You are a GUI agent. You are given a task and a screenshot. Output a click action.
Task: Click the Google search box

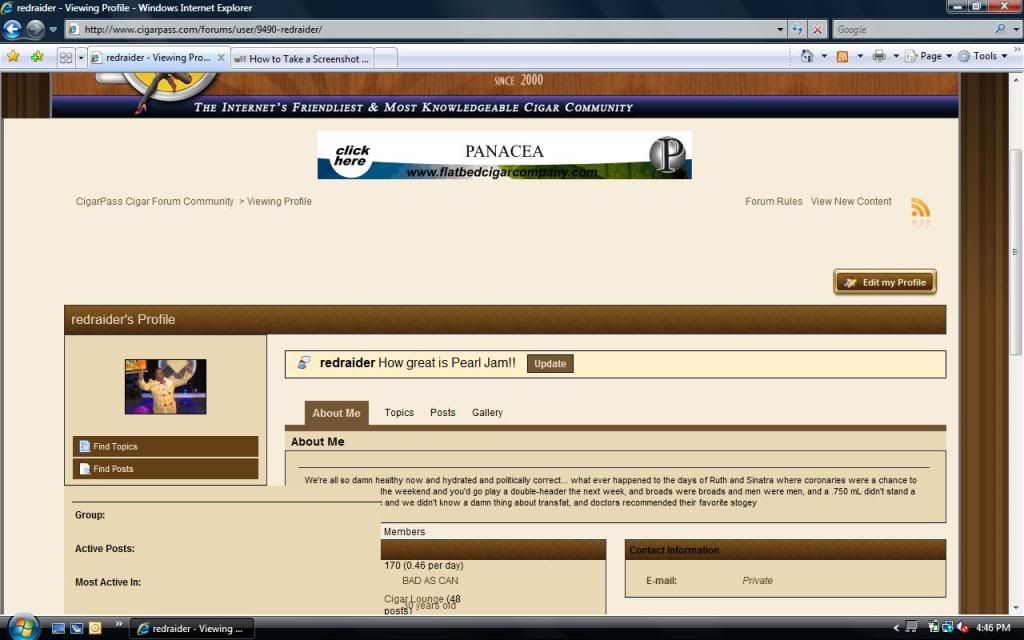[x=912, y=29]
